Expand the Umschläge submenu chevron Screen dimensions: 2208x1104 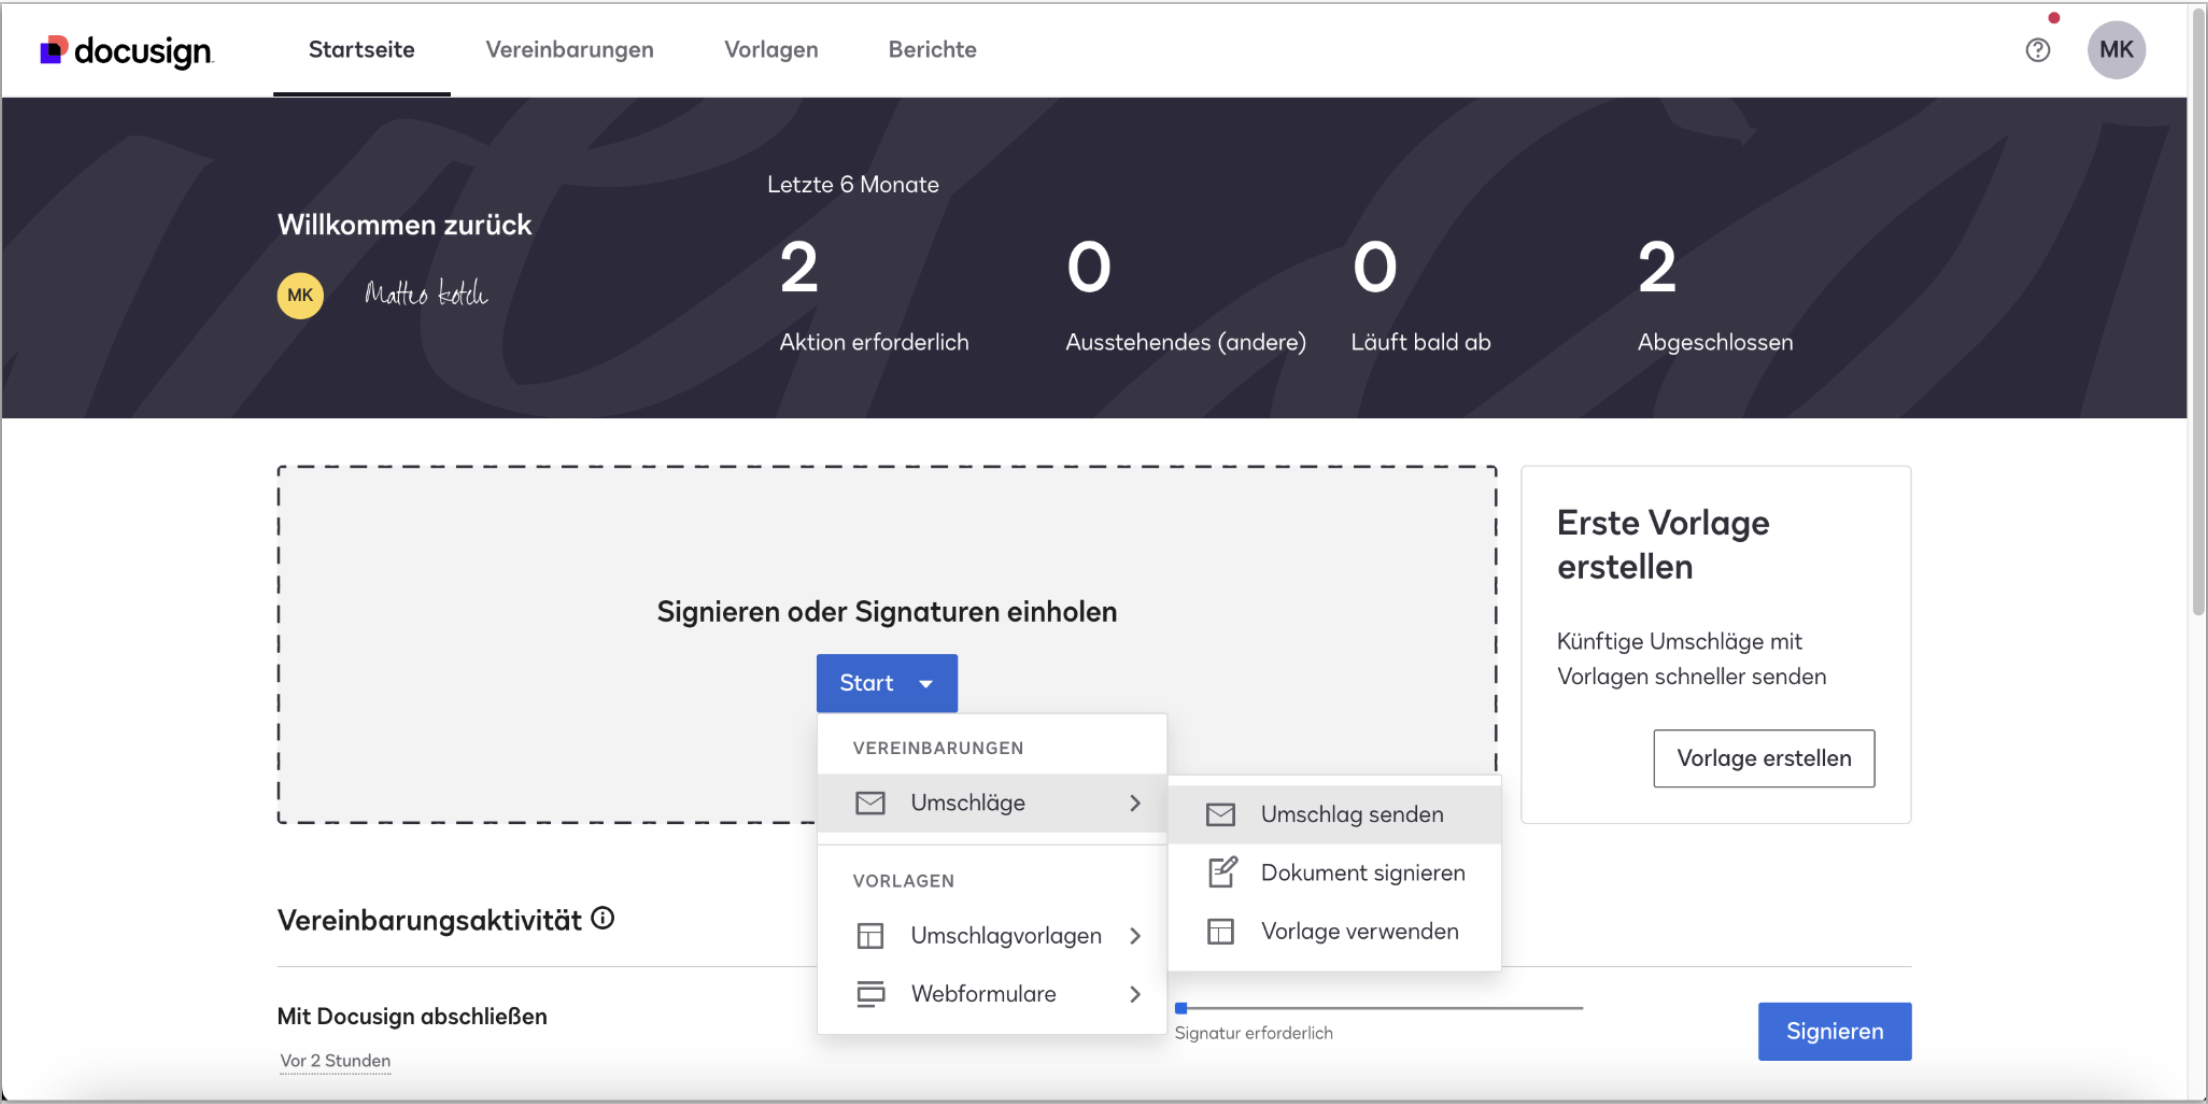click(1135, 803)
